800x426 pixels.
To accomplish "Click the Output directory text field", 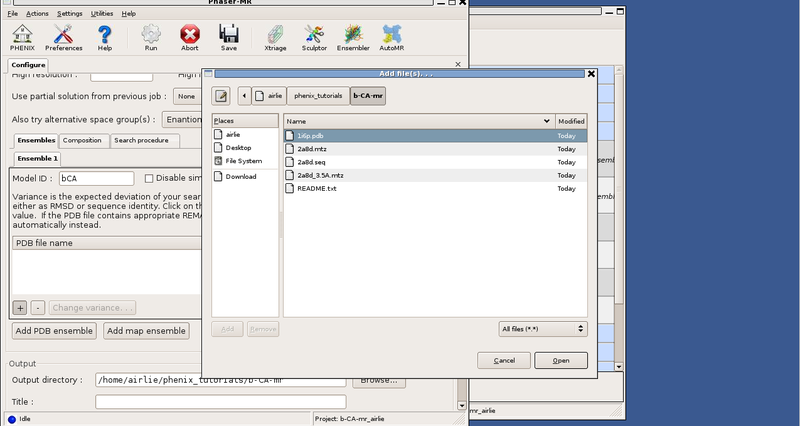I will 220,380.
